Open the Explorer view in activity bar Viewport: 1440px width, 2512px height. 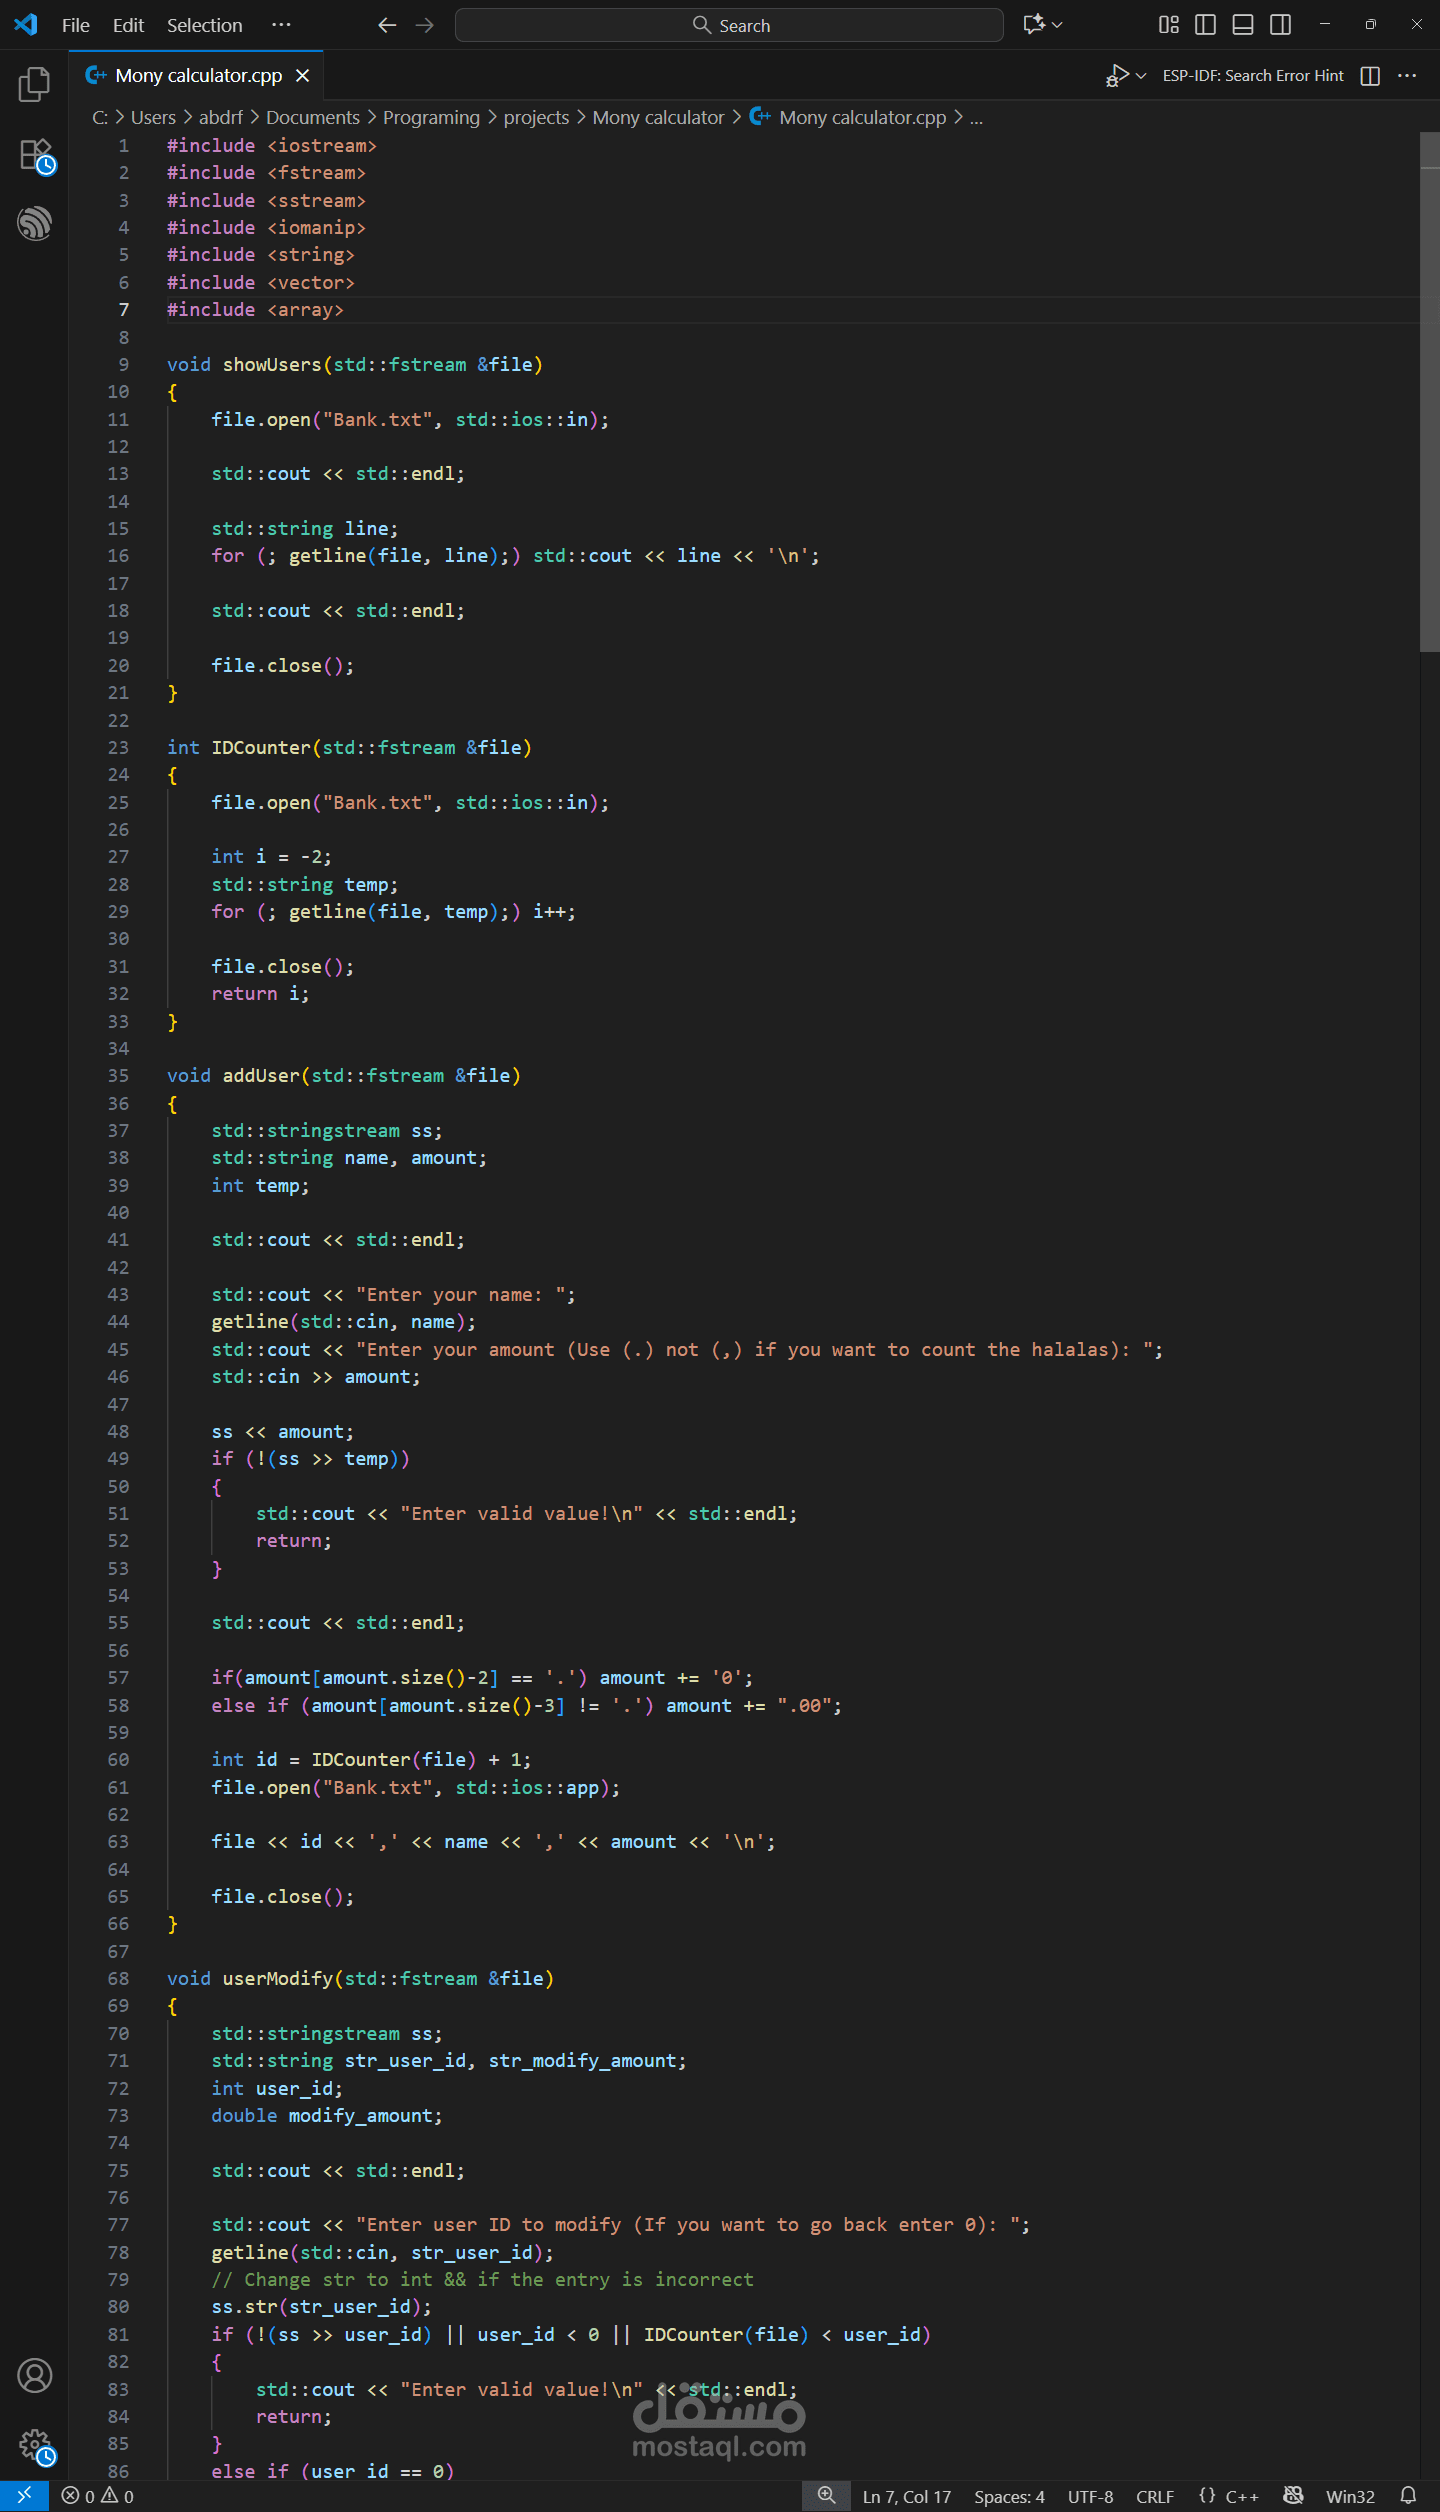point(34,85)
